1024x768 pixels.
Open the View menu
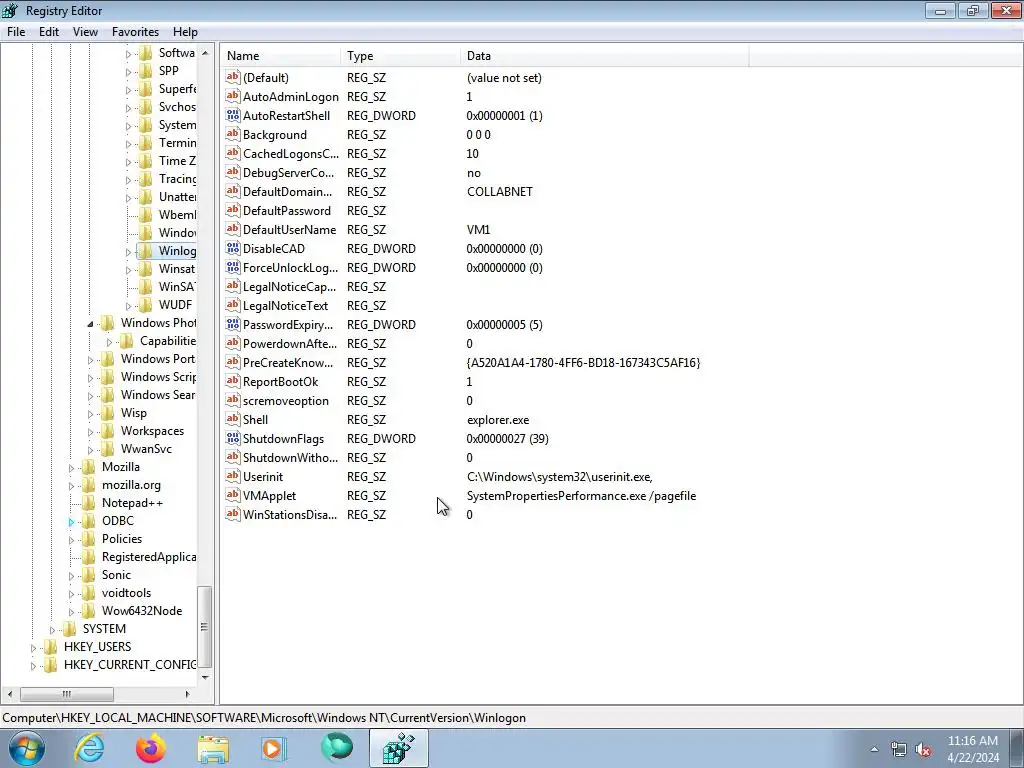85,31
